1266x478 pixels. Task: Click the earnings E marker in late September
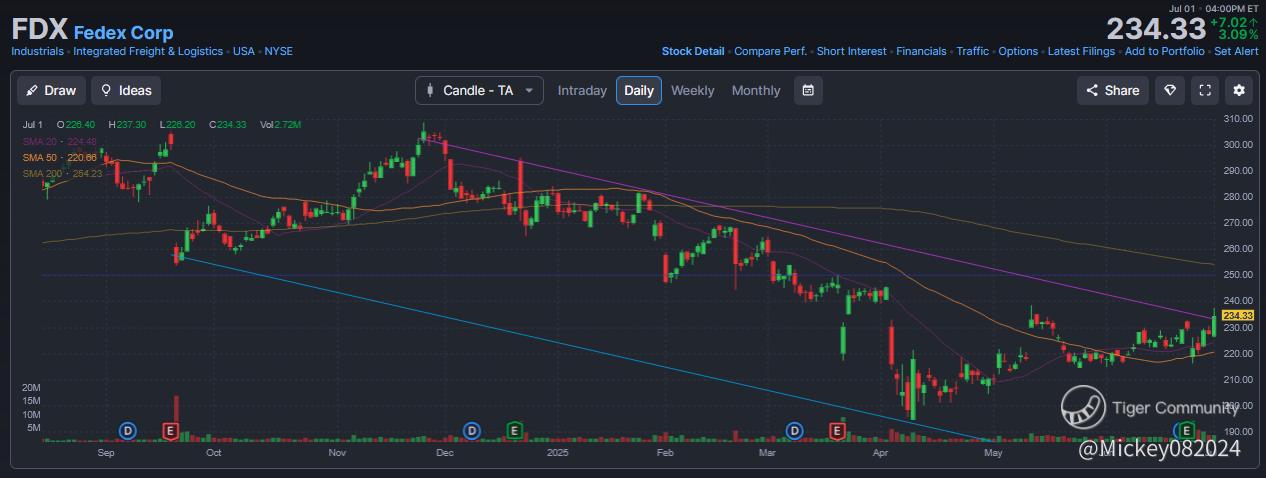[x=170, y=430]
